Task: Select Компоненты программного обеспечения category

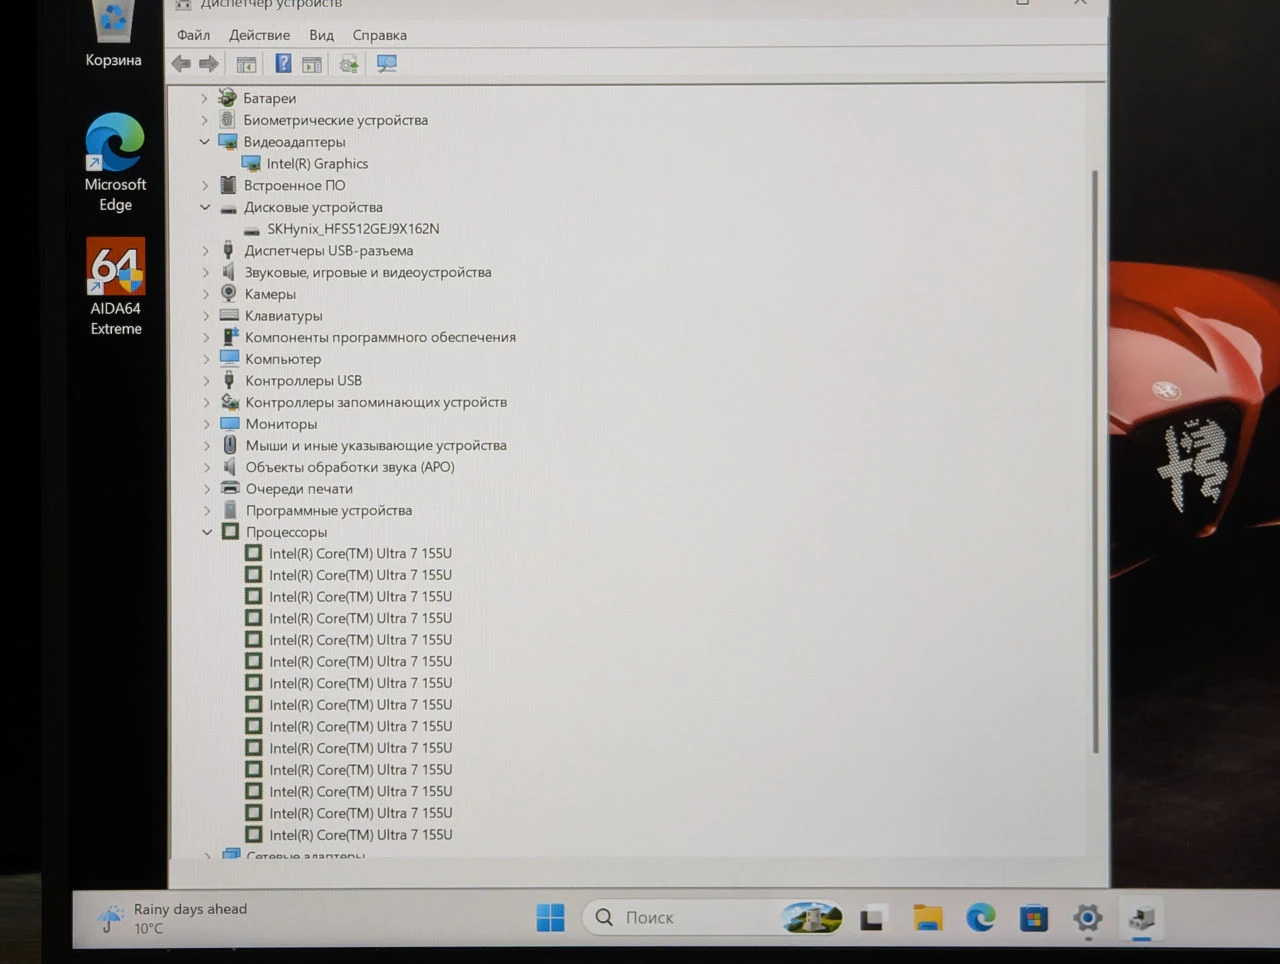Action: (380, 337)
